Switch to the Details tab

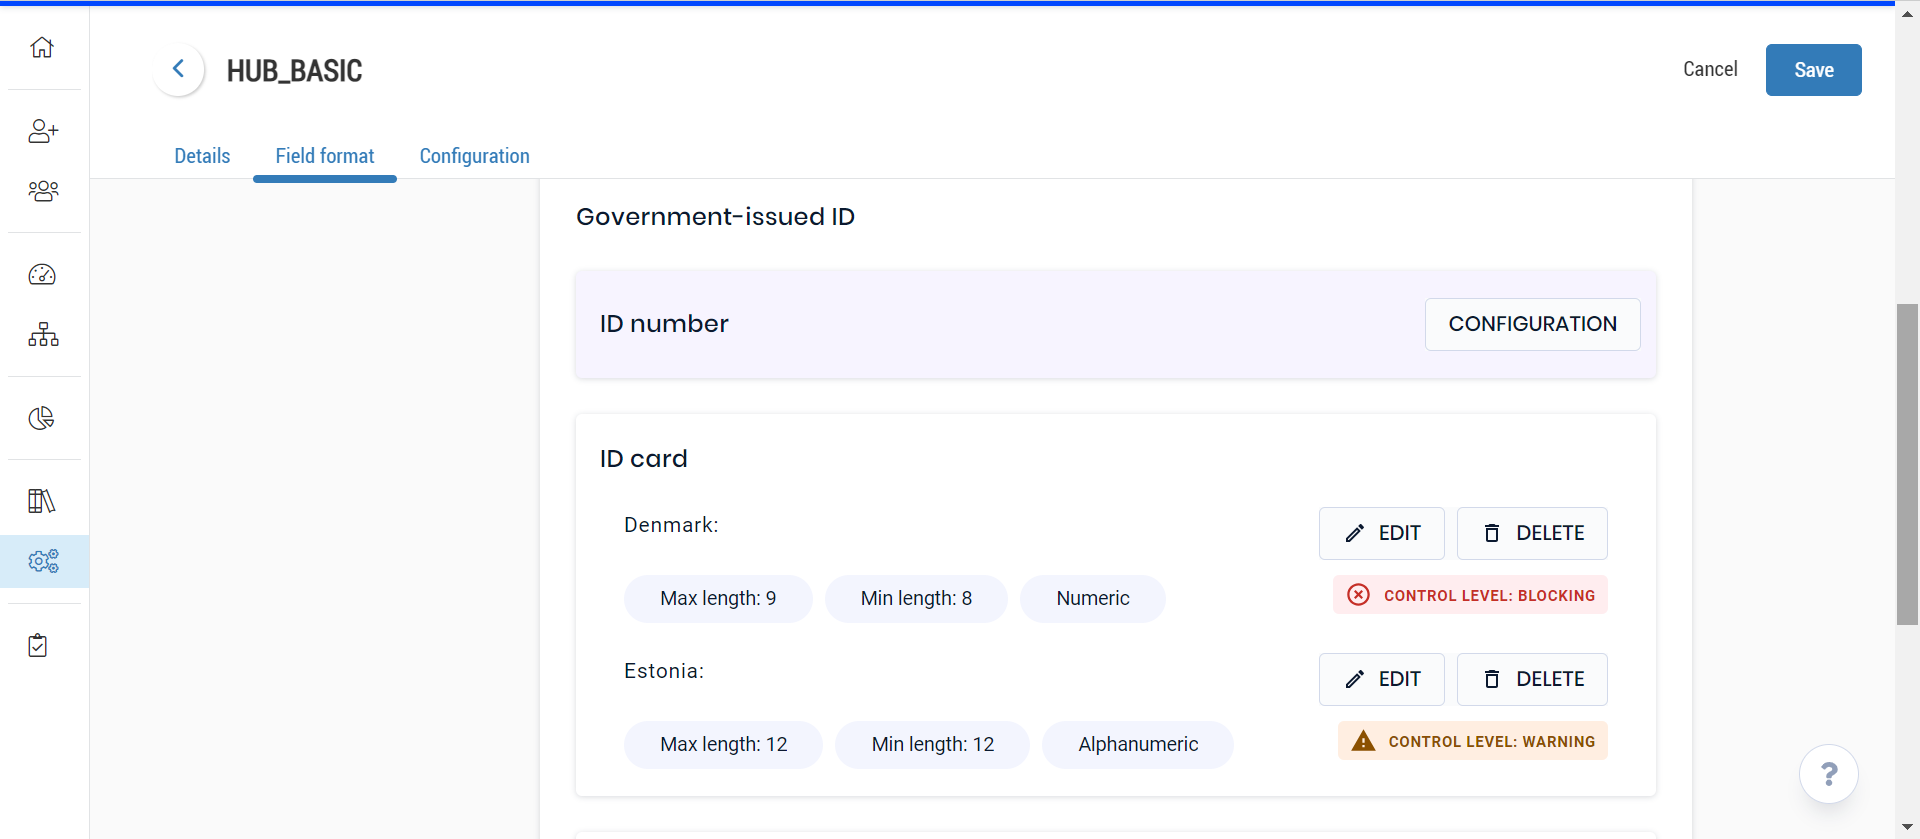click(x=202, y=156)
